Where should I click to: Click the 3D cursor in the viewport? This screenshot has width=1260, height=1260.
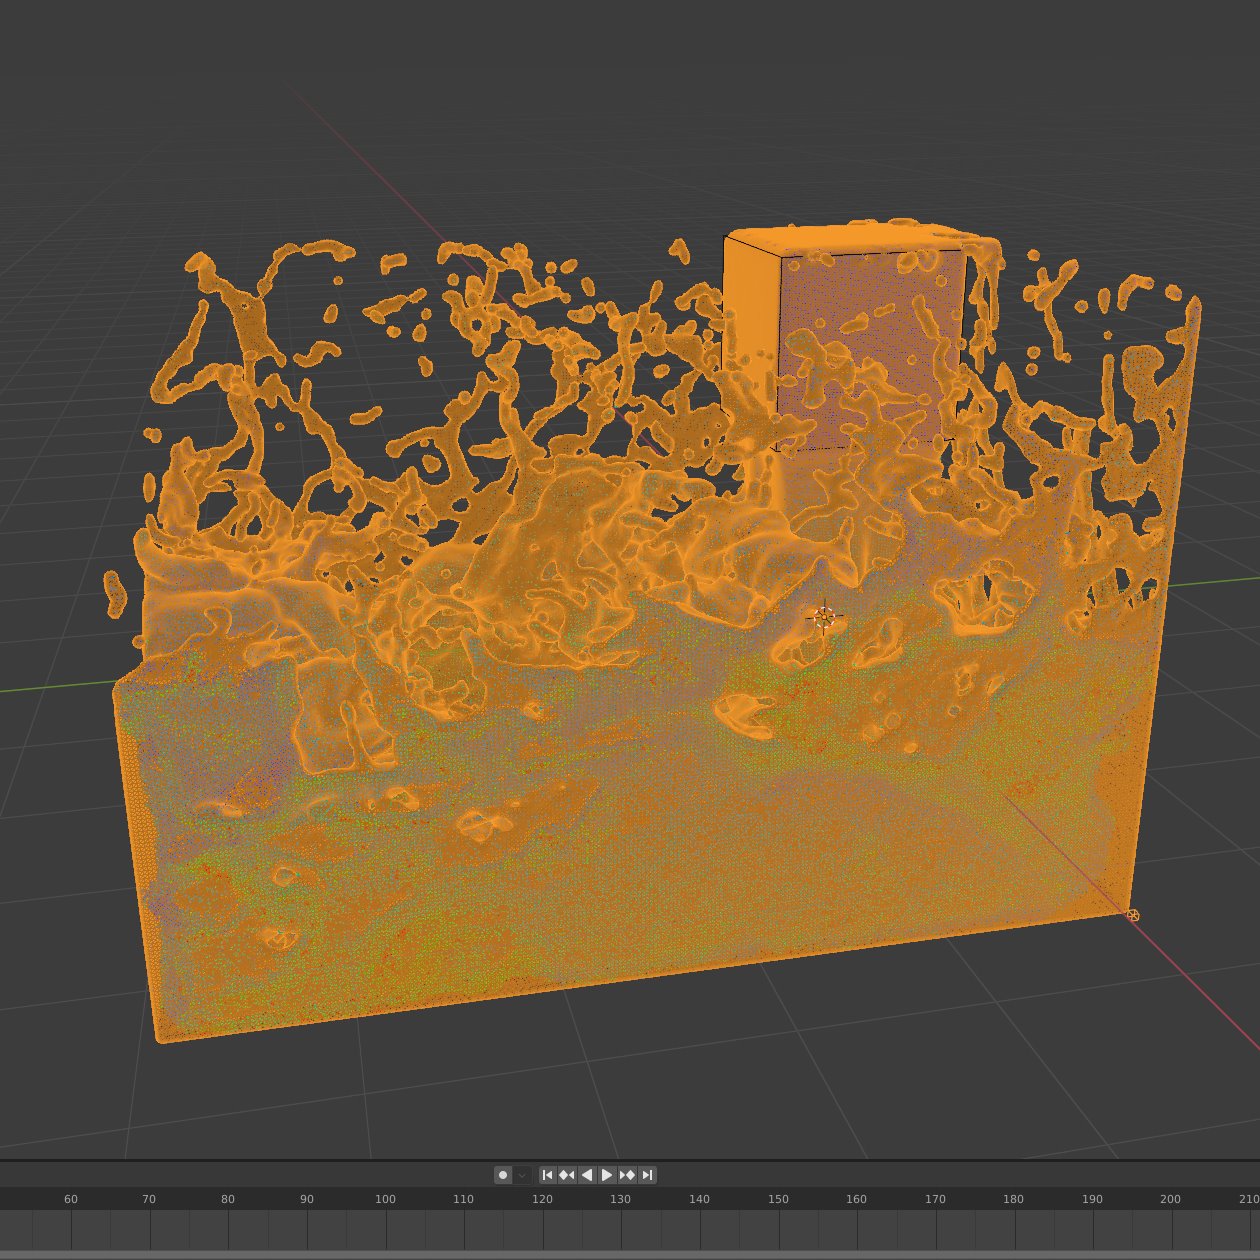pyautogui.click(x=824, y=617)
